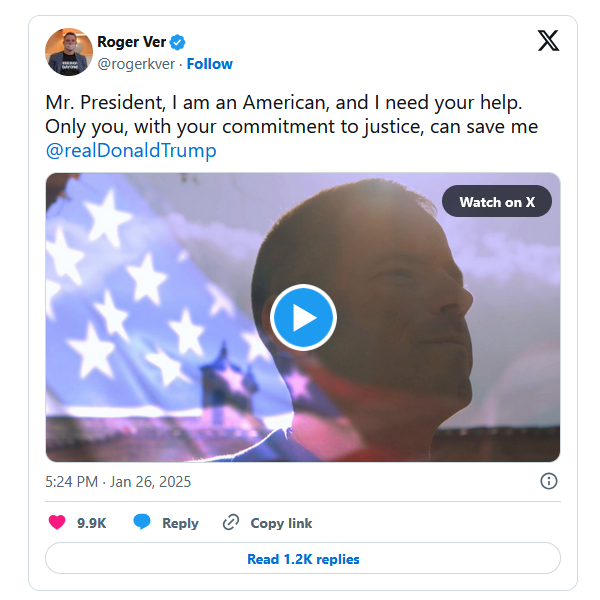This screenshot has height=600, width=600.
Task: Click the Reply text label
Action: (180, 523)
